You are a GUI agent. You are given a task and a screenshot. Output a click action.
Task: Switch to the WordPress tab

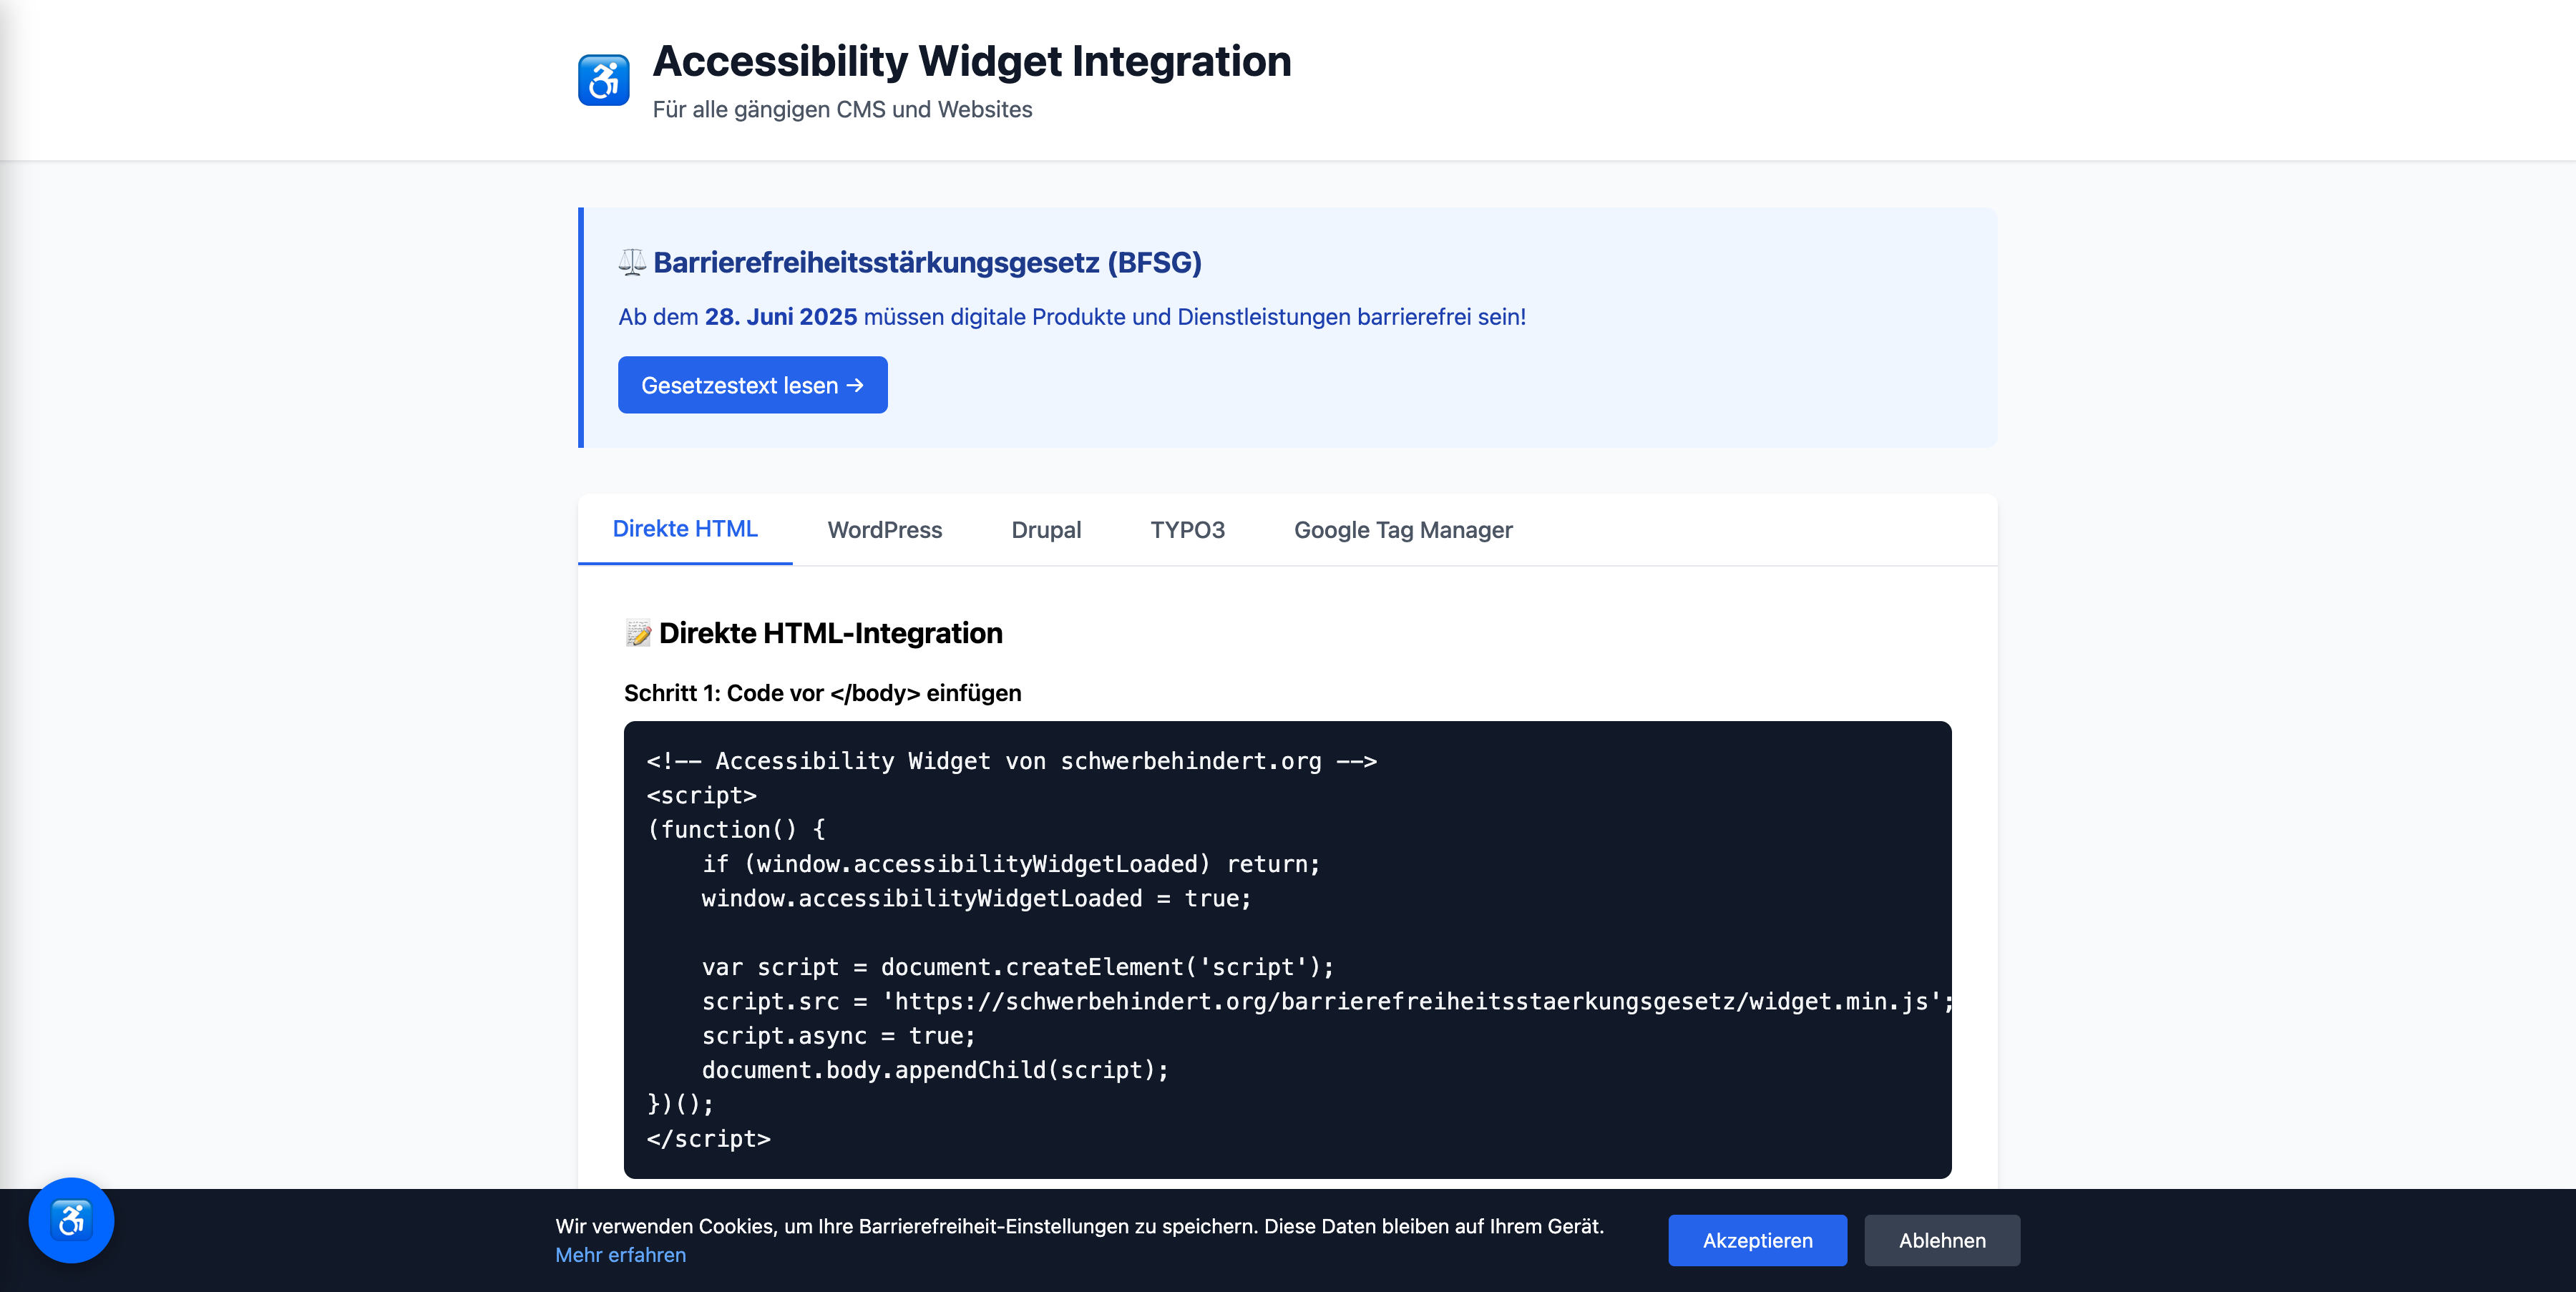(x=884, y=530)
